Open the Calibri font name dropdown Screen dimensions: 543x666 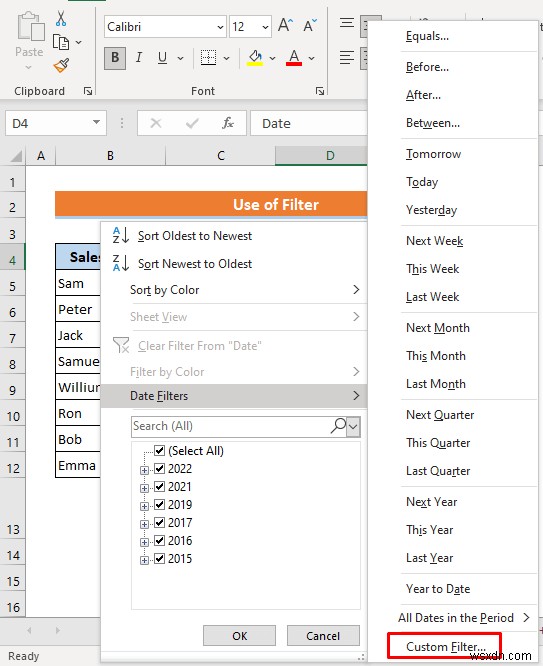(x=221, y=27)
